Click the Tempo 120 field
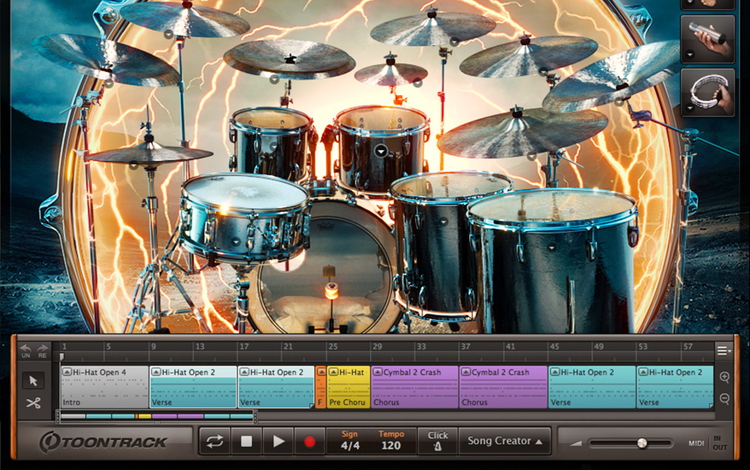The height and width of the screenshot is (470, 750). tap(391, 446)
